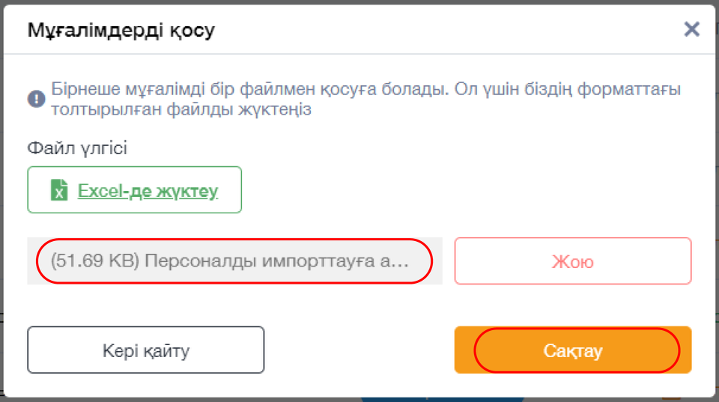Click the green Excel file icon
Screen dimensions: 719x402
click(x=60, y=189)
